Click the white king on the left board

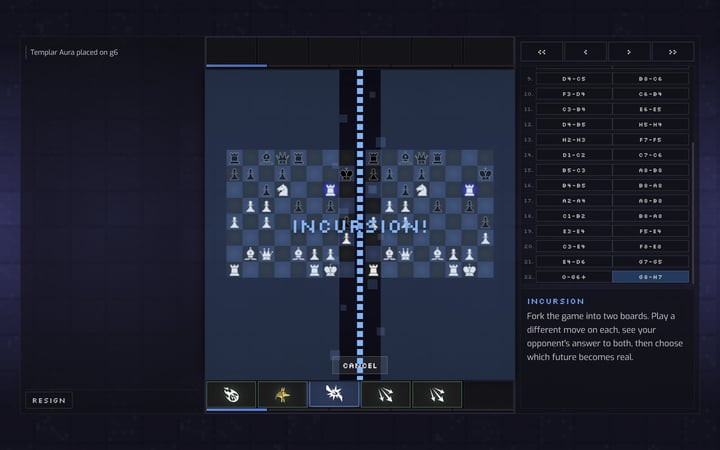point(330,270)
